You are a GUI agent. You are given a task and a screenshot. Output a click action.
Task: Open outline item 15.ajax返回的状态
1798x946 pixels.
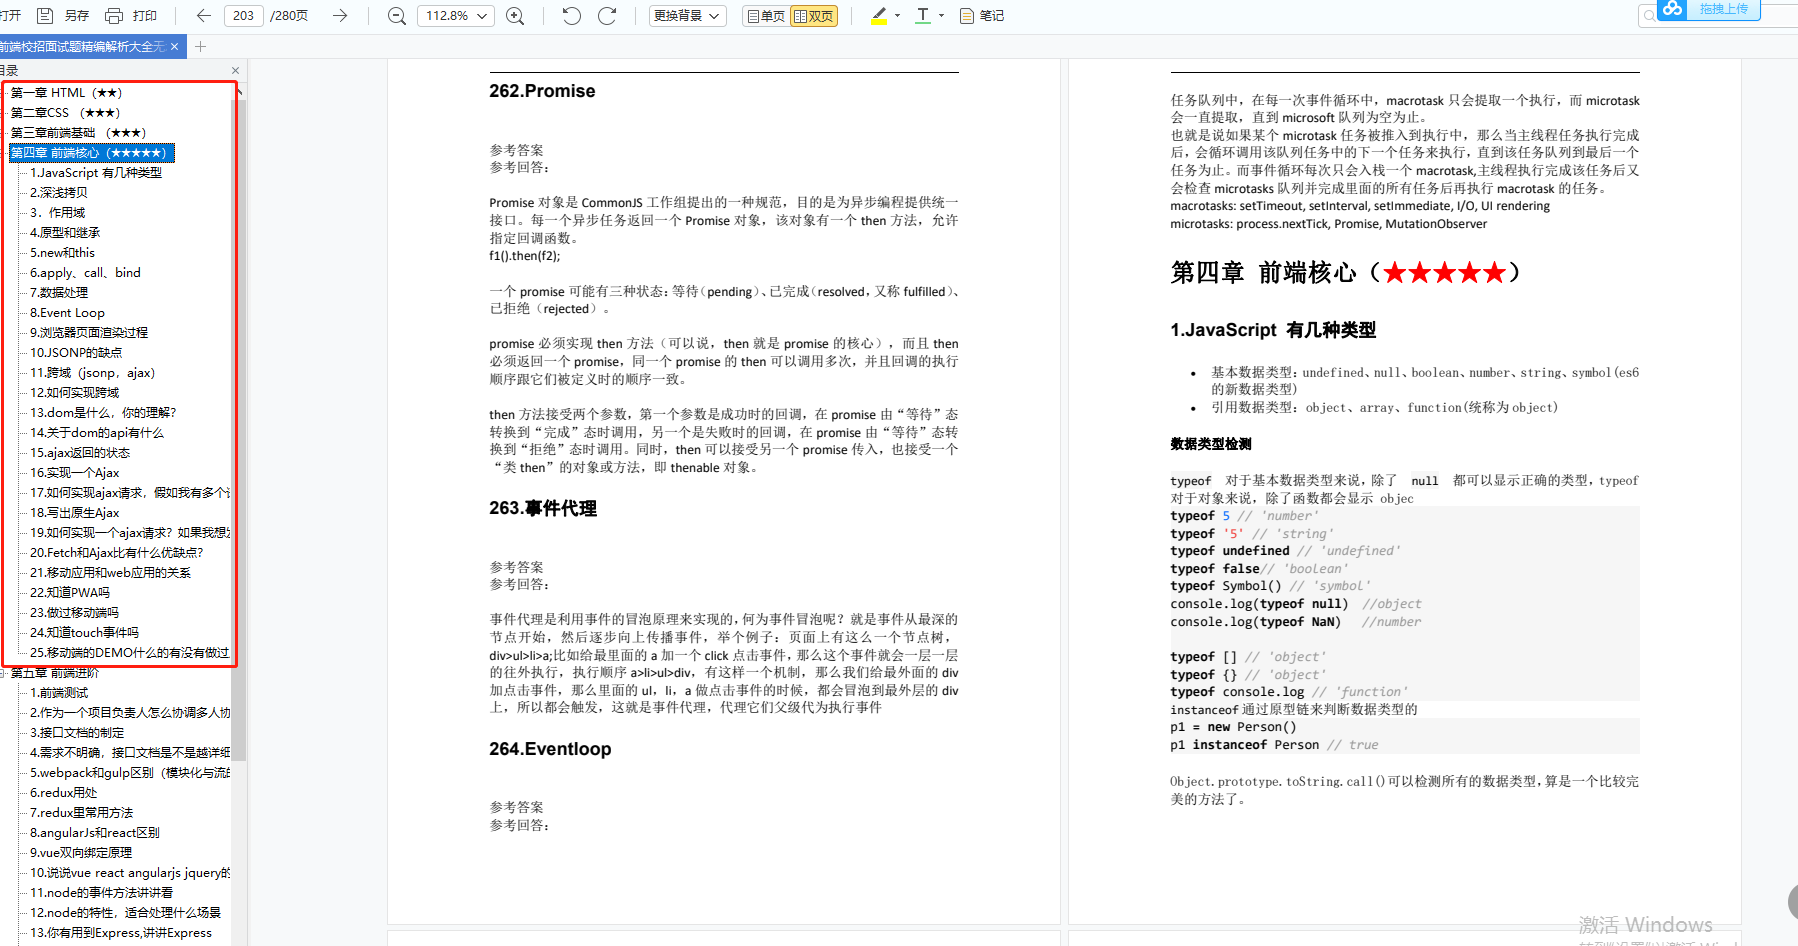80,453
